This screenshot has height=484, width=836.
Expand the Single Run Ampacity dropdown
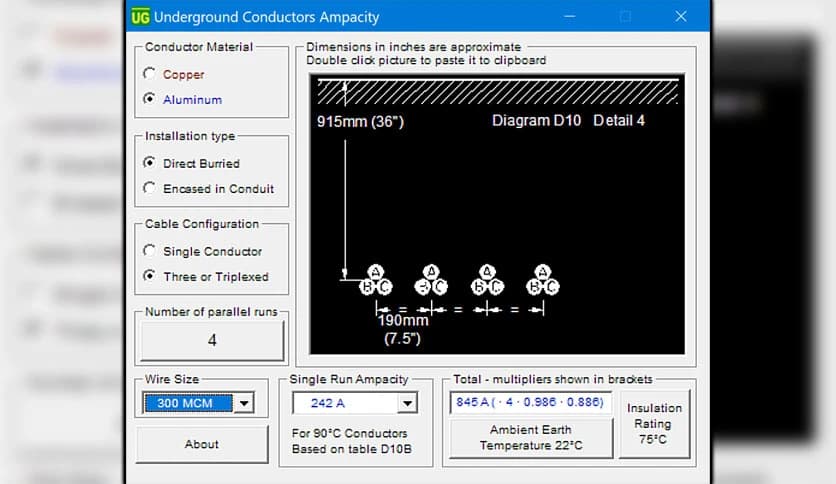(406, 404)
